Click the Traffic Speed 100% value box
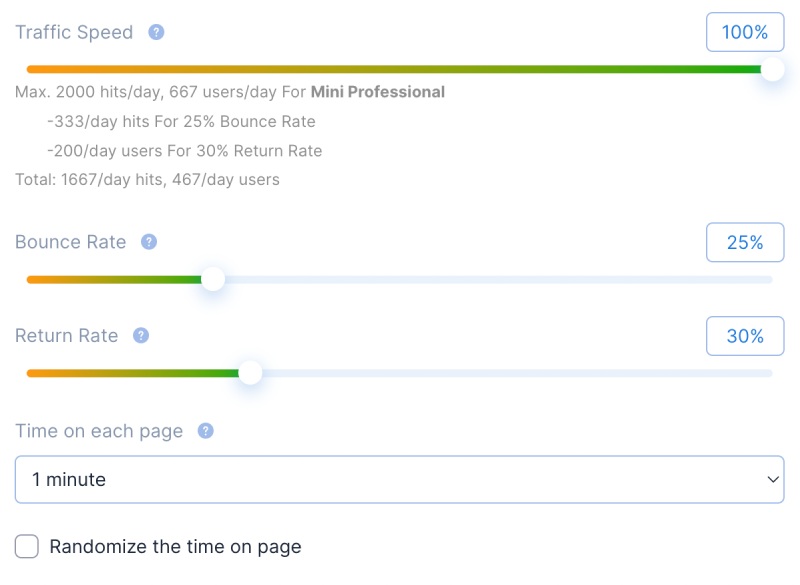 pos(745,32)
